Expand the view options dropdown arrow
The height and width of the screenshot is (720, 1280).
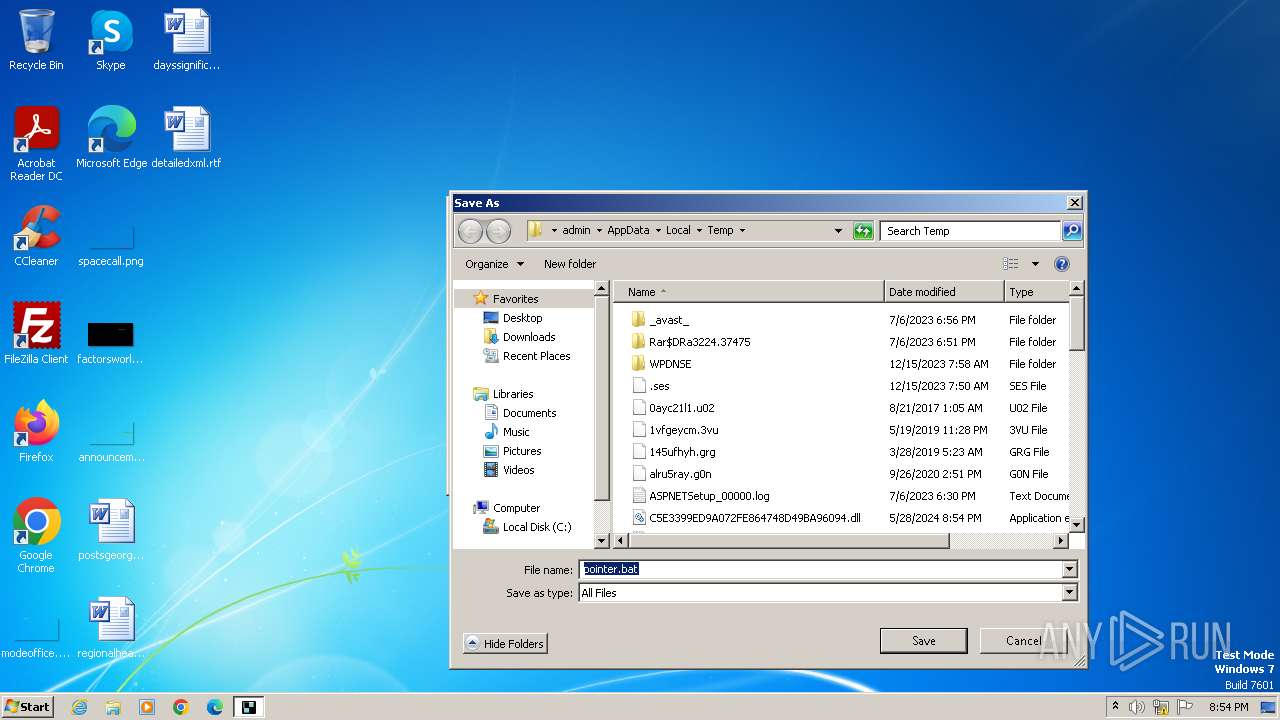coord(1035,264)
